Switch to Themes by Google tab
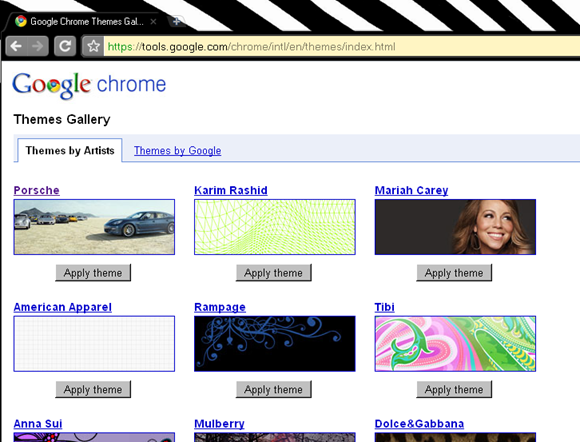580x442 pixels. pos(178,151)
